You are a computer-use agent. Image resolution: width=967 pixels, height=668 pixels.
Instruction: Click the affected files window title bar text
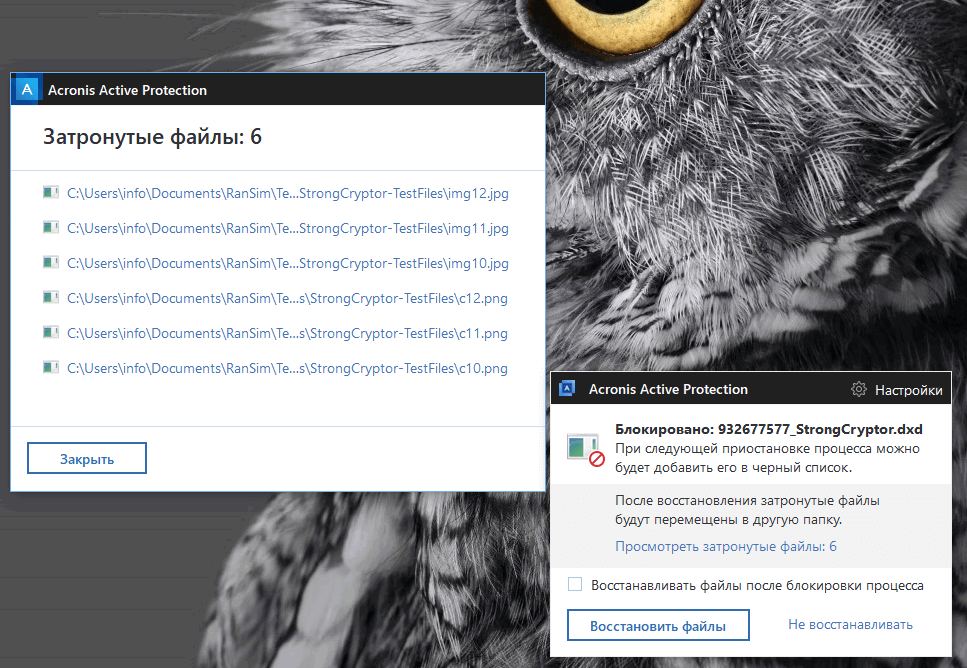coord(127,90)
